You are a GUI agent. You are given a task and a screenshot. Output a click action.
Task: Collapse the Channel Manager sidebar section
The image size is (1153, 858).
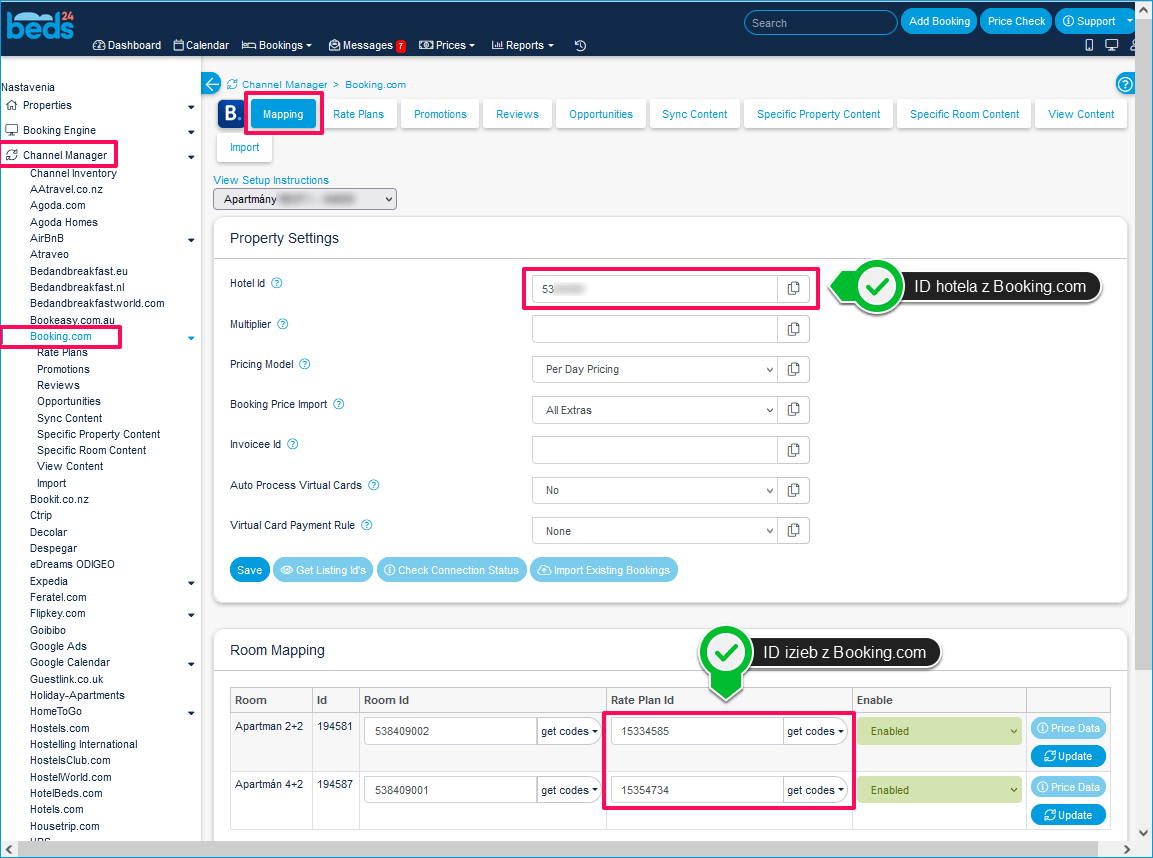pyautogui.click(x=191, y=156)
